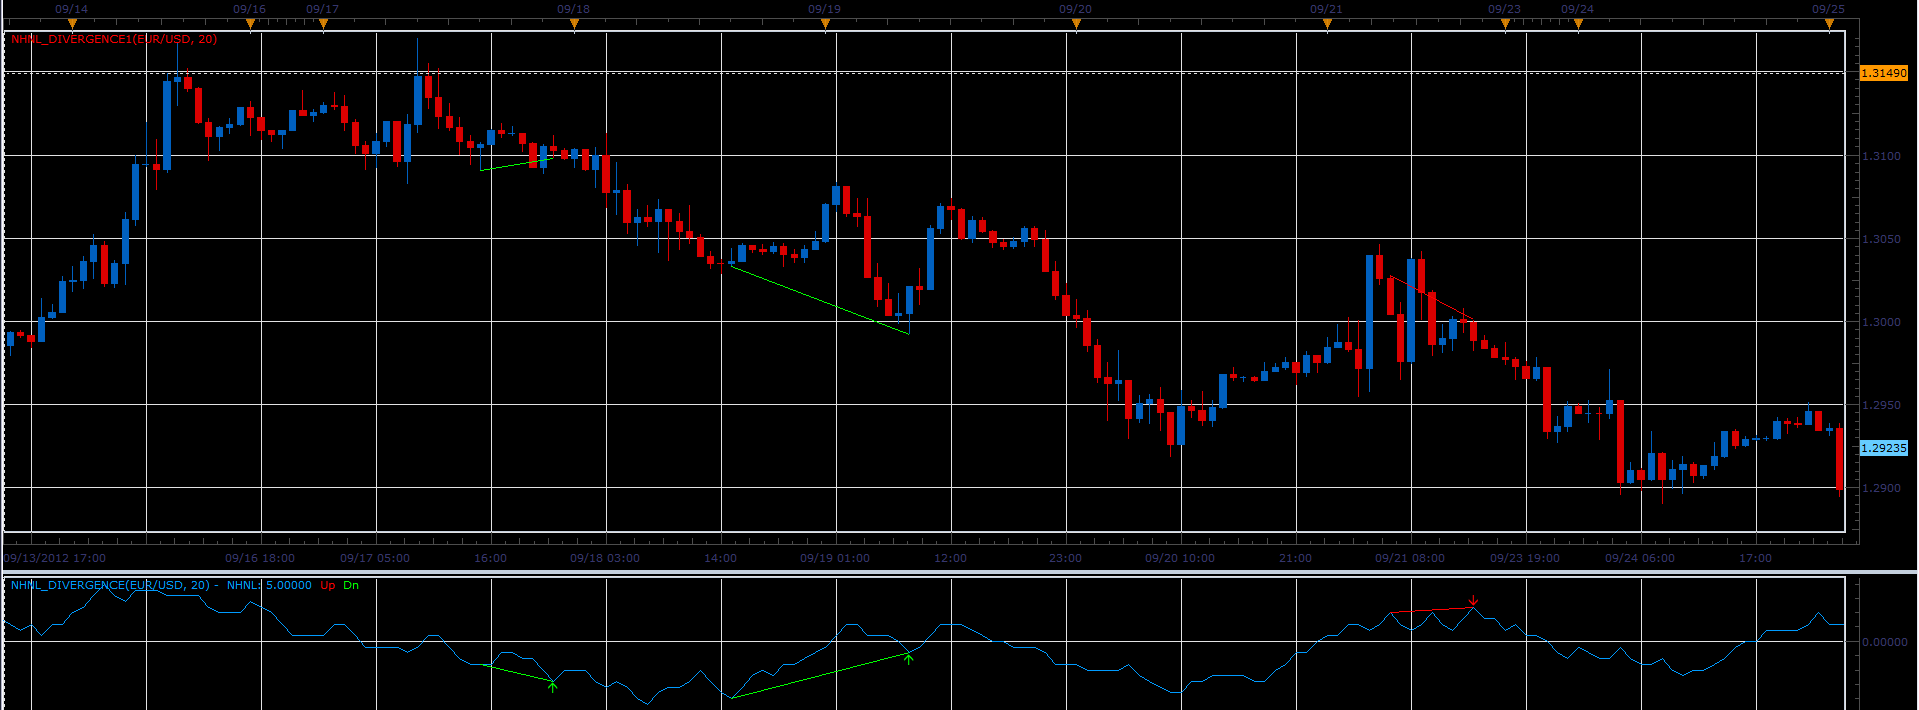Click the 09/23 19:00 time axis label
1919x710 pixels.
pyautogui.click(x=1525, y=558)
